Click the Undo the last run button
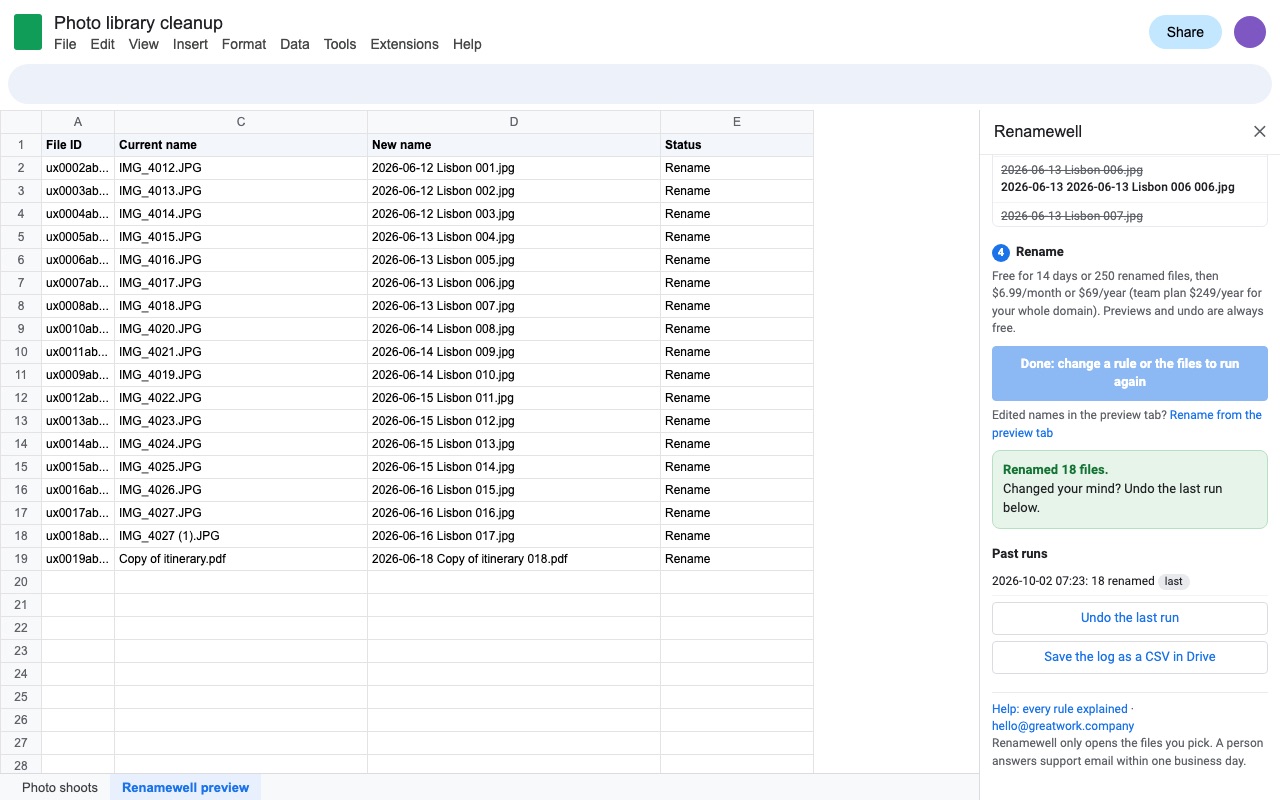 click(1130, 618)
